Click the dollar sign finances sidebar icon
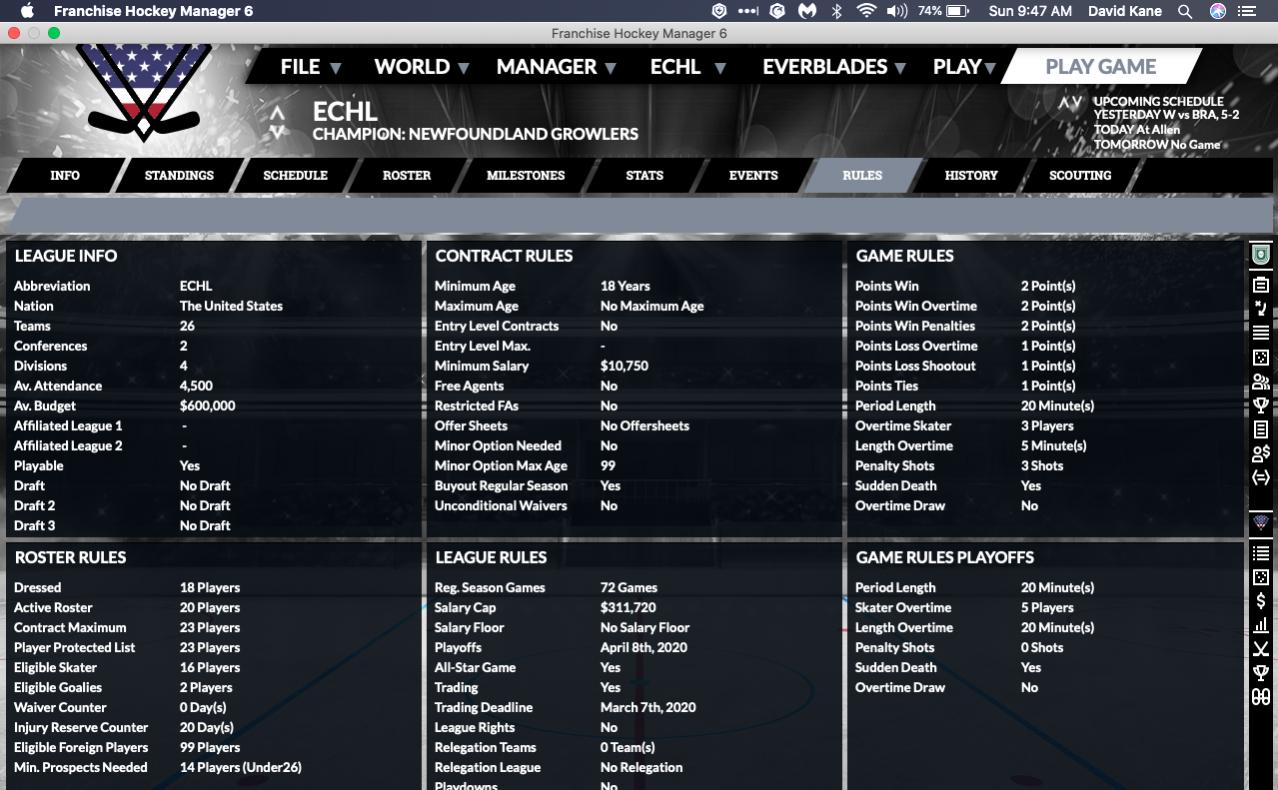Screen dimensions: 1278x790 (x=1260, y=601)
